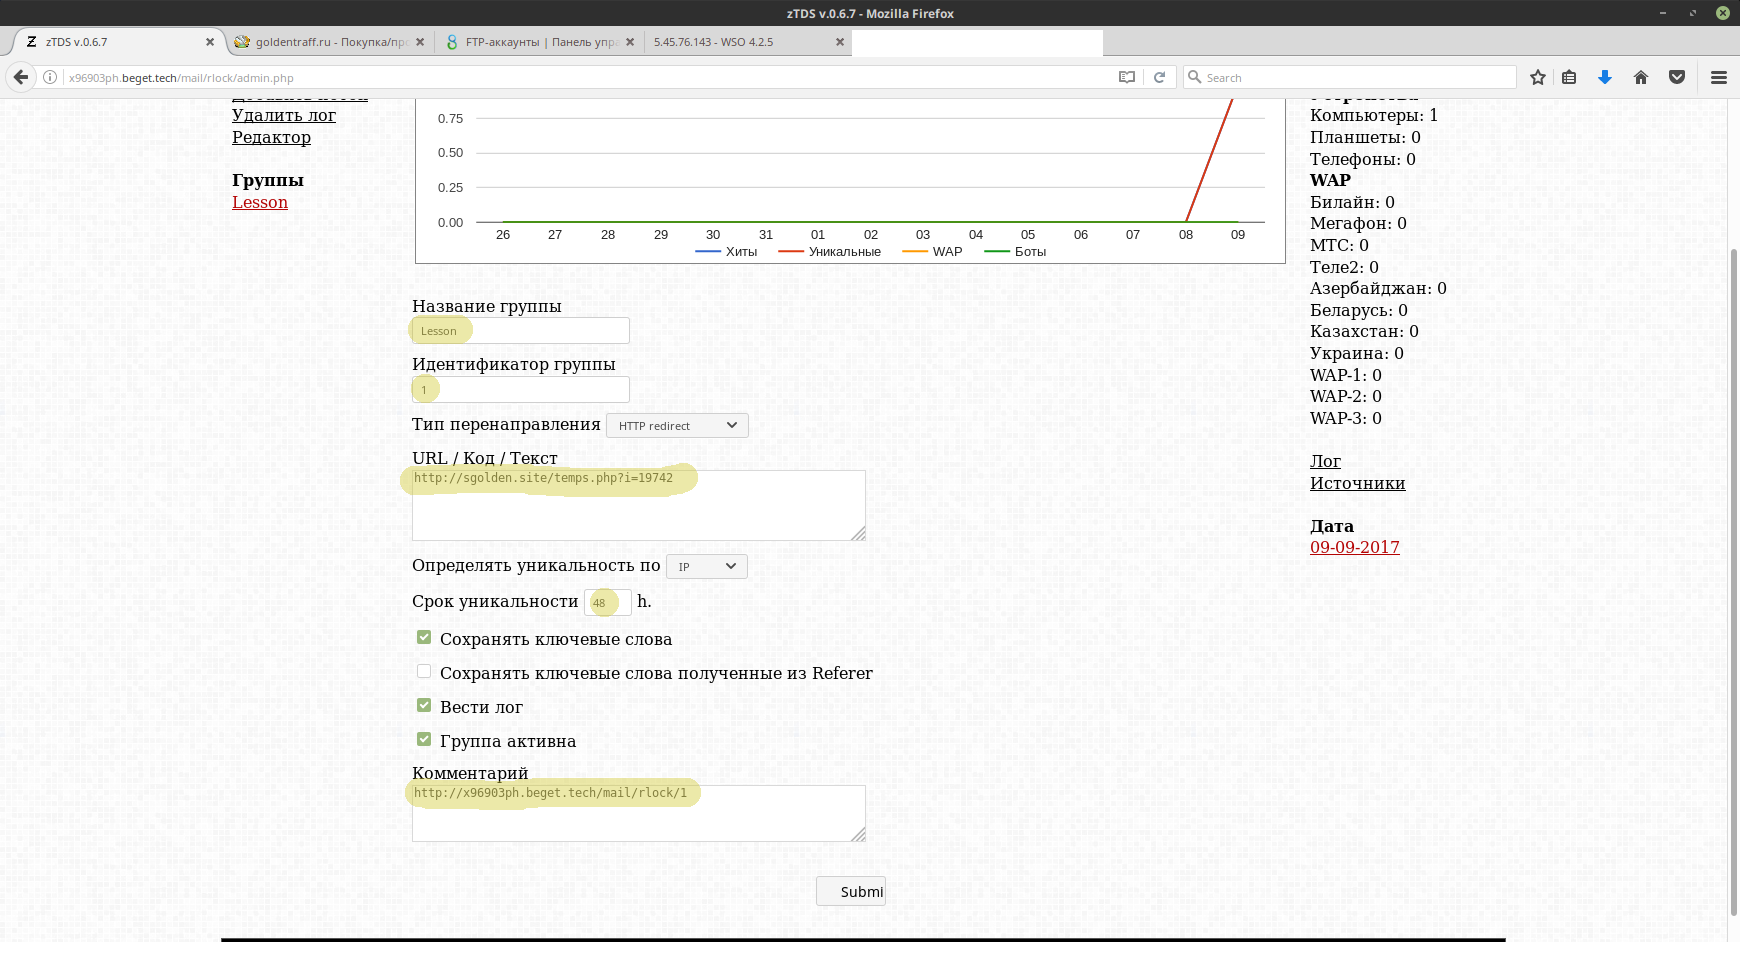
Task: Toggle the WAP legend item in chart
Action: 932,251
